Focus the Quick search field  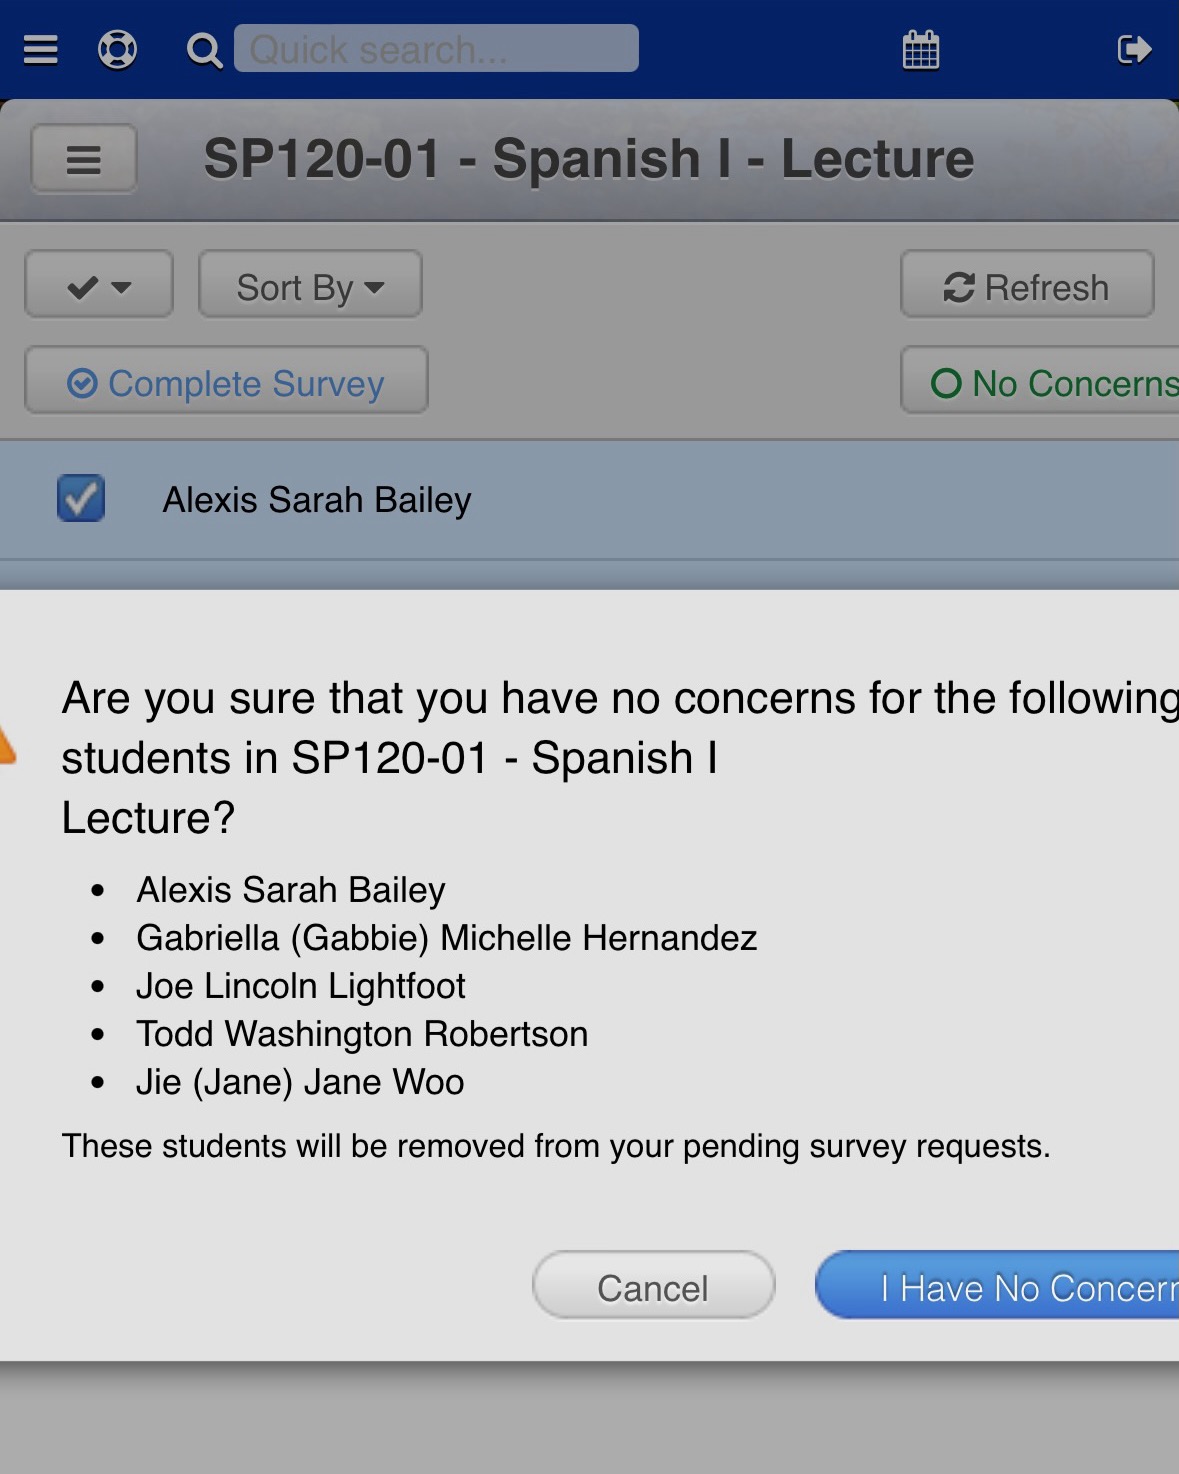coord(436,49)
